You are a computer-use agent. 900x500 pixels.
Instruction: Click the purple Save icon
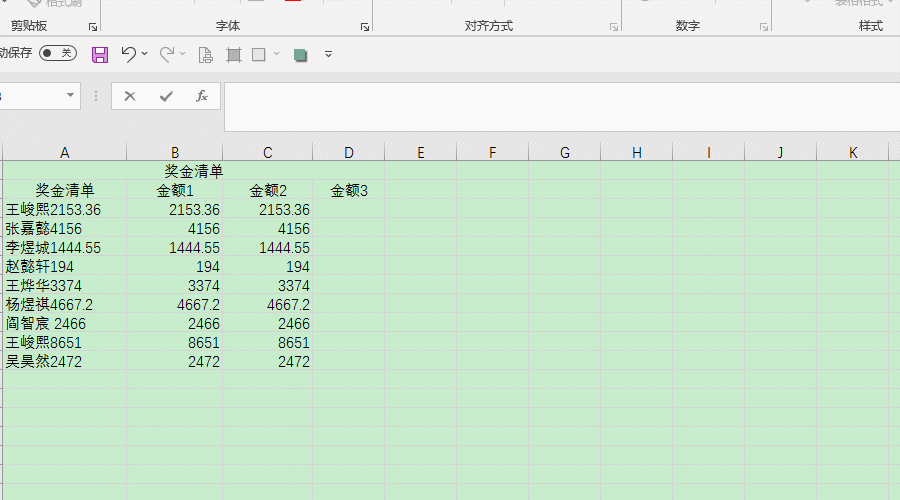click(x=100, y=55)
